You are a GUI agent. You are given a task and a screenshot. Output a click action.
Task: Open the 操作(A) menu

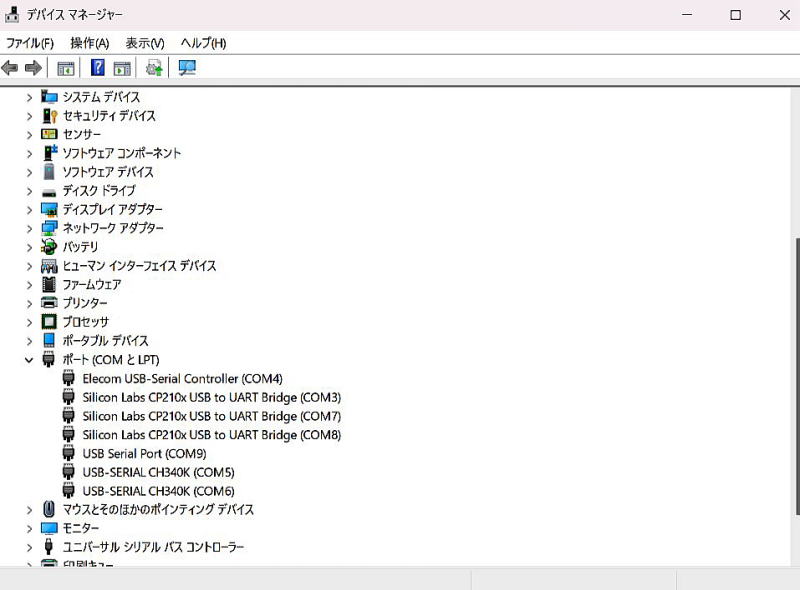click(x=90, y=43)
